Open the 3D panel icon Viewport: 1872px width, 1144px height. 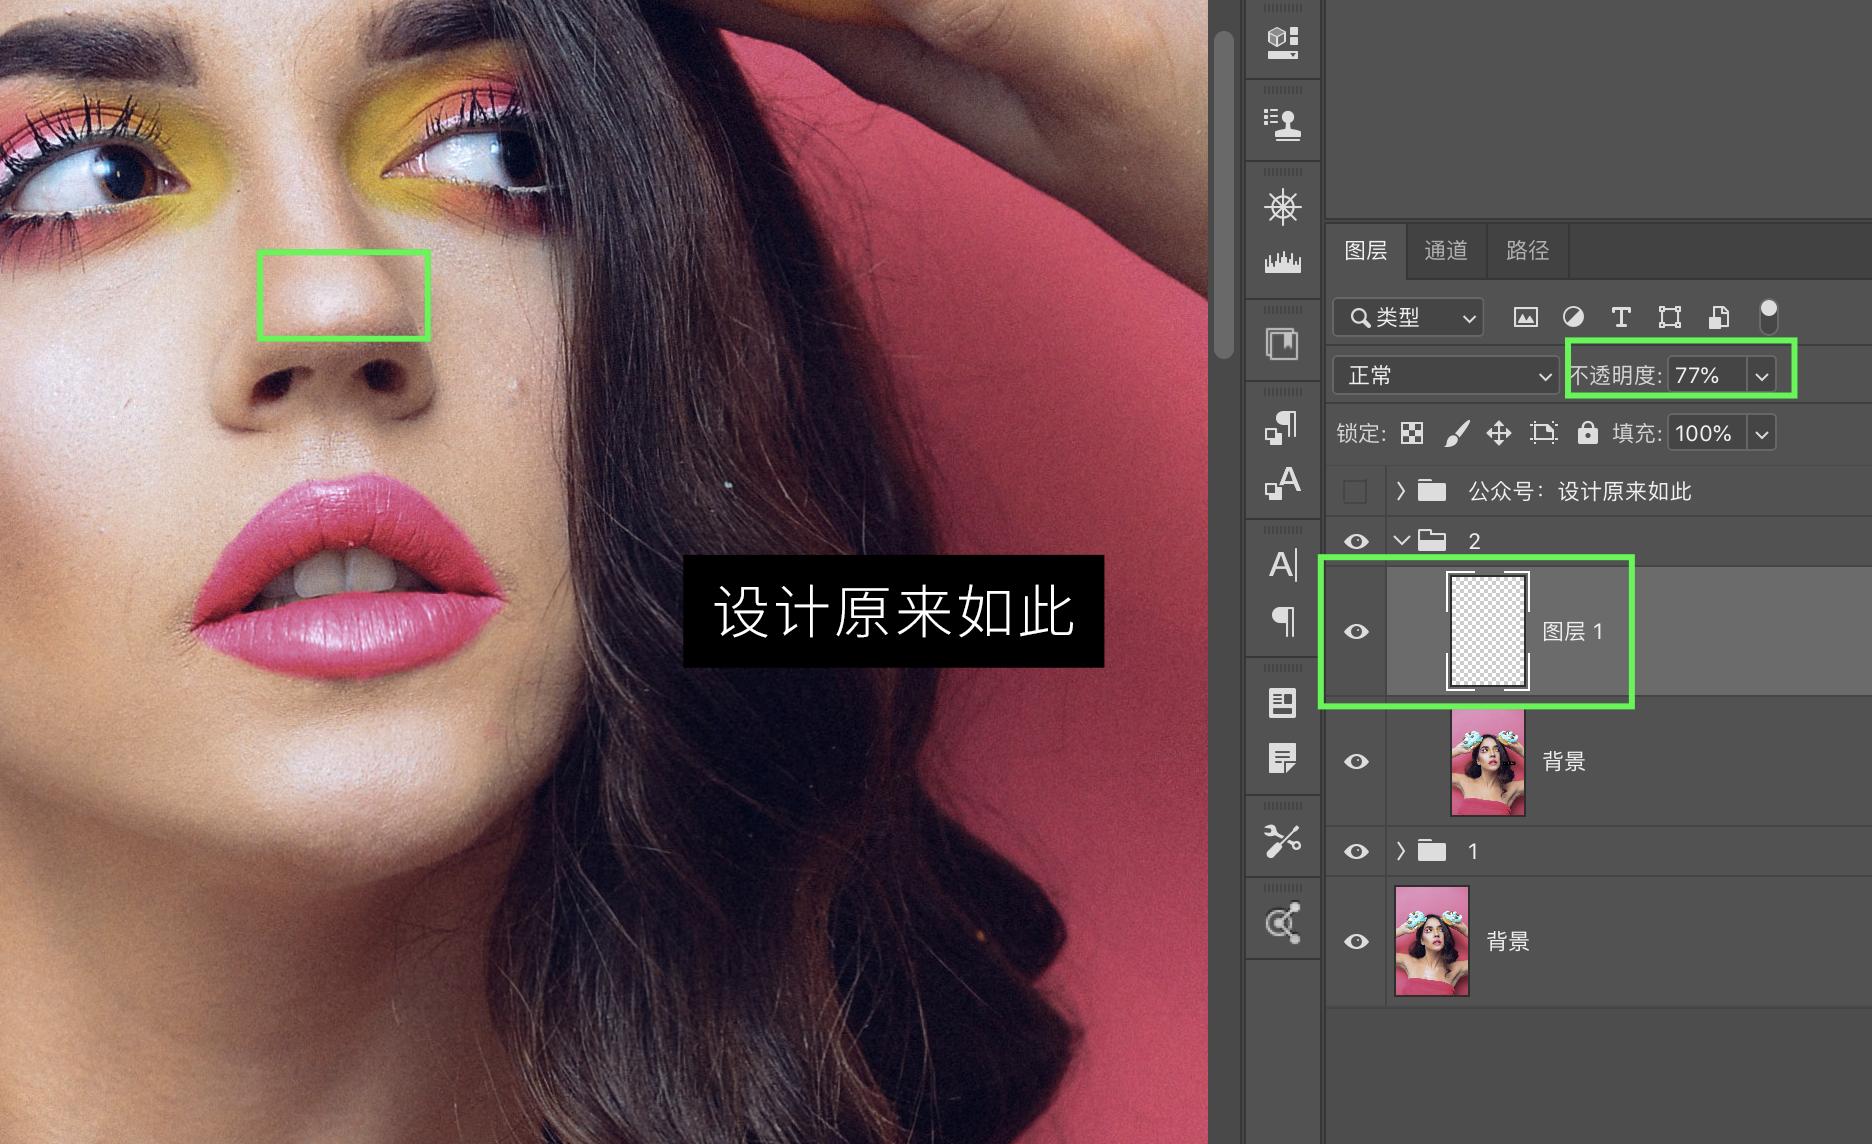click(x=1282, y=41)
